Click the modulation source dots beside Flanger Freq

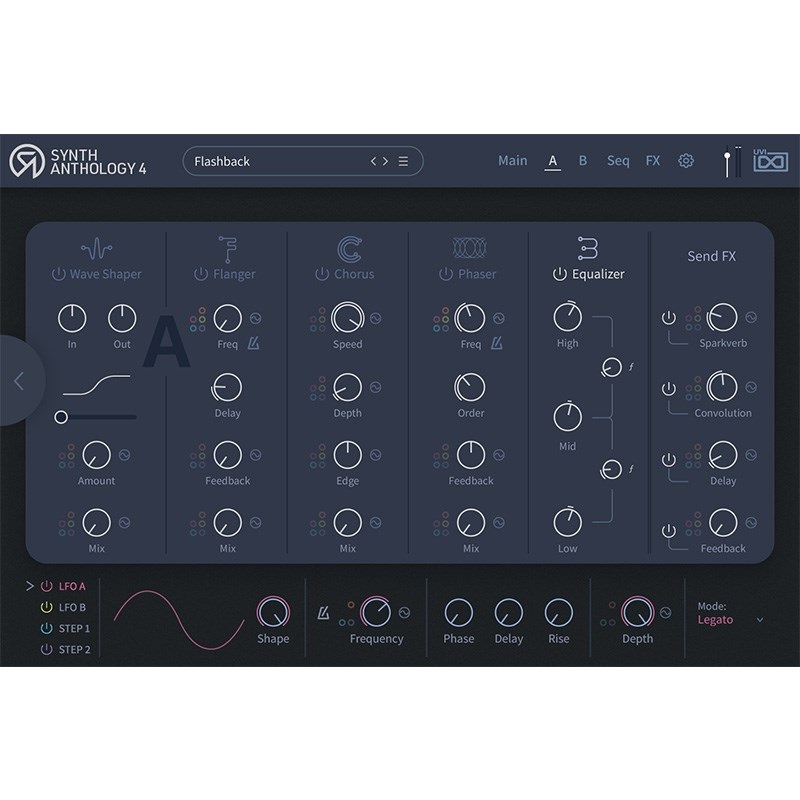pyautogui.click(x=198, y=319)
